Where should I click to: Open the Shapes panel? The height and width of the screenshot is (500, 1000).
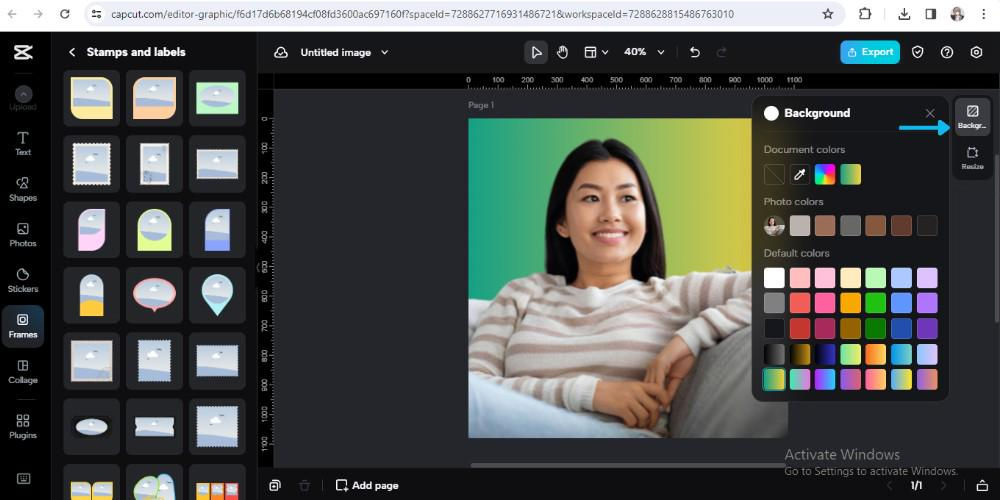(23, 189)
